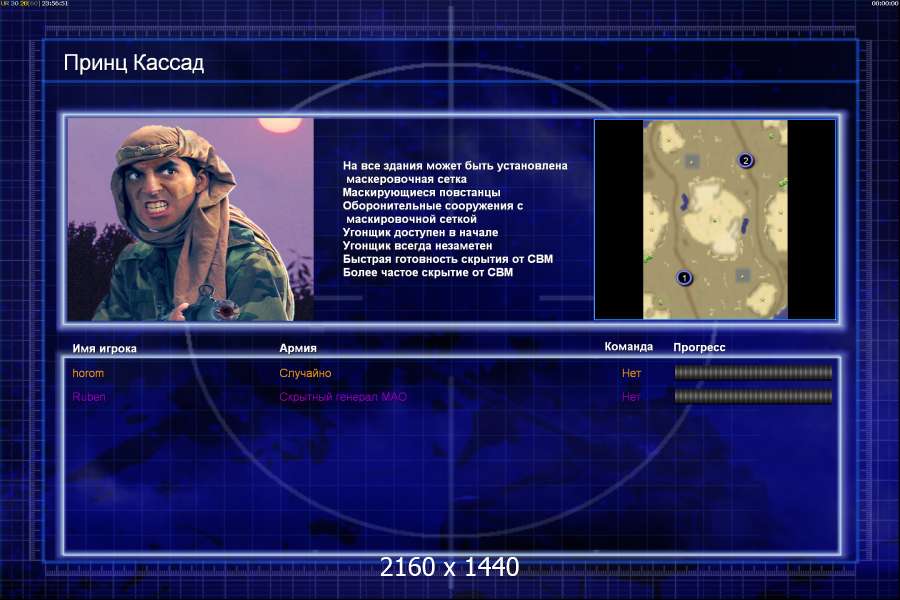This screenshot has width=900, height=600.
Task: Click the line Маскирующиеся повстанцы
Action: click(421, 192)
